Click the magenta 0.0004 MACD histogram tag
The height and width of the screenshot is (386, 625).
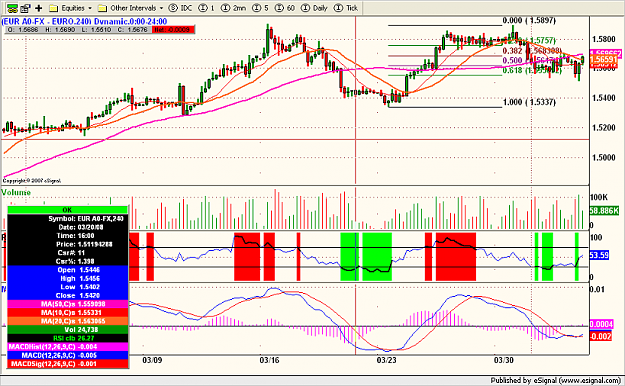click(x=601, y=324)
